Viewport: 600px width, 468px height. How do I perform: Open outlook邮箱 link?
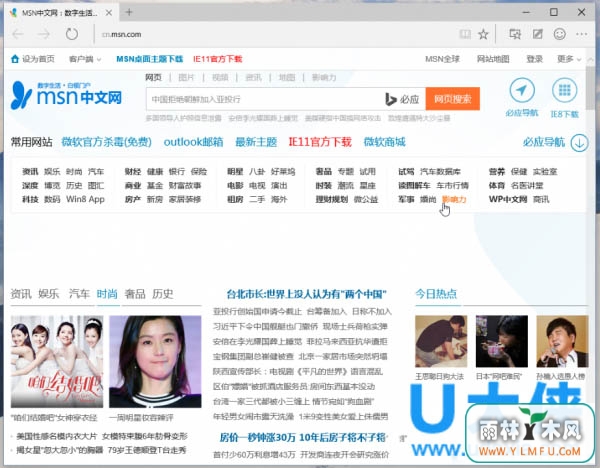[x=193, y=142]
